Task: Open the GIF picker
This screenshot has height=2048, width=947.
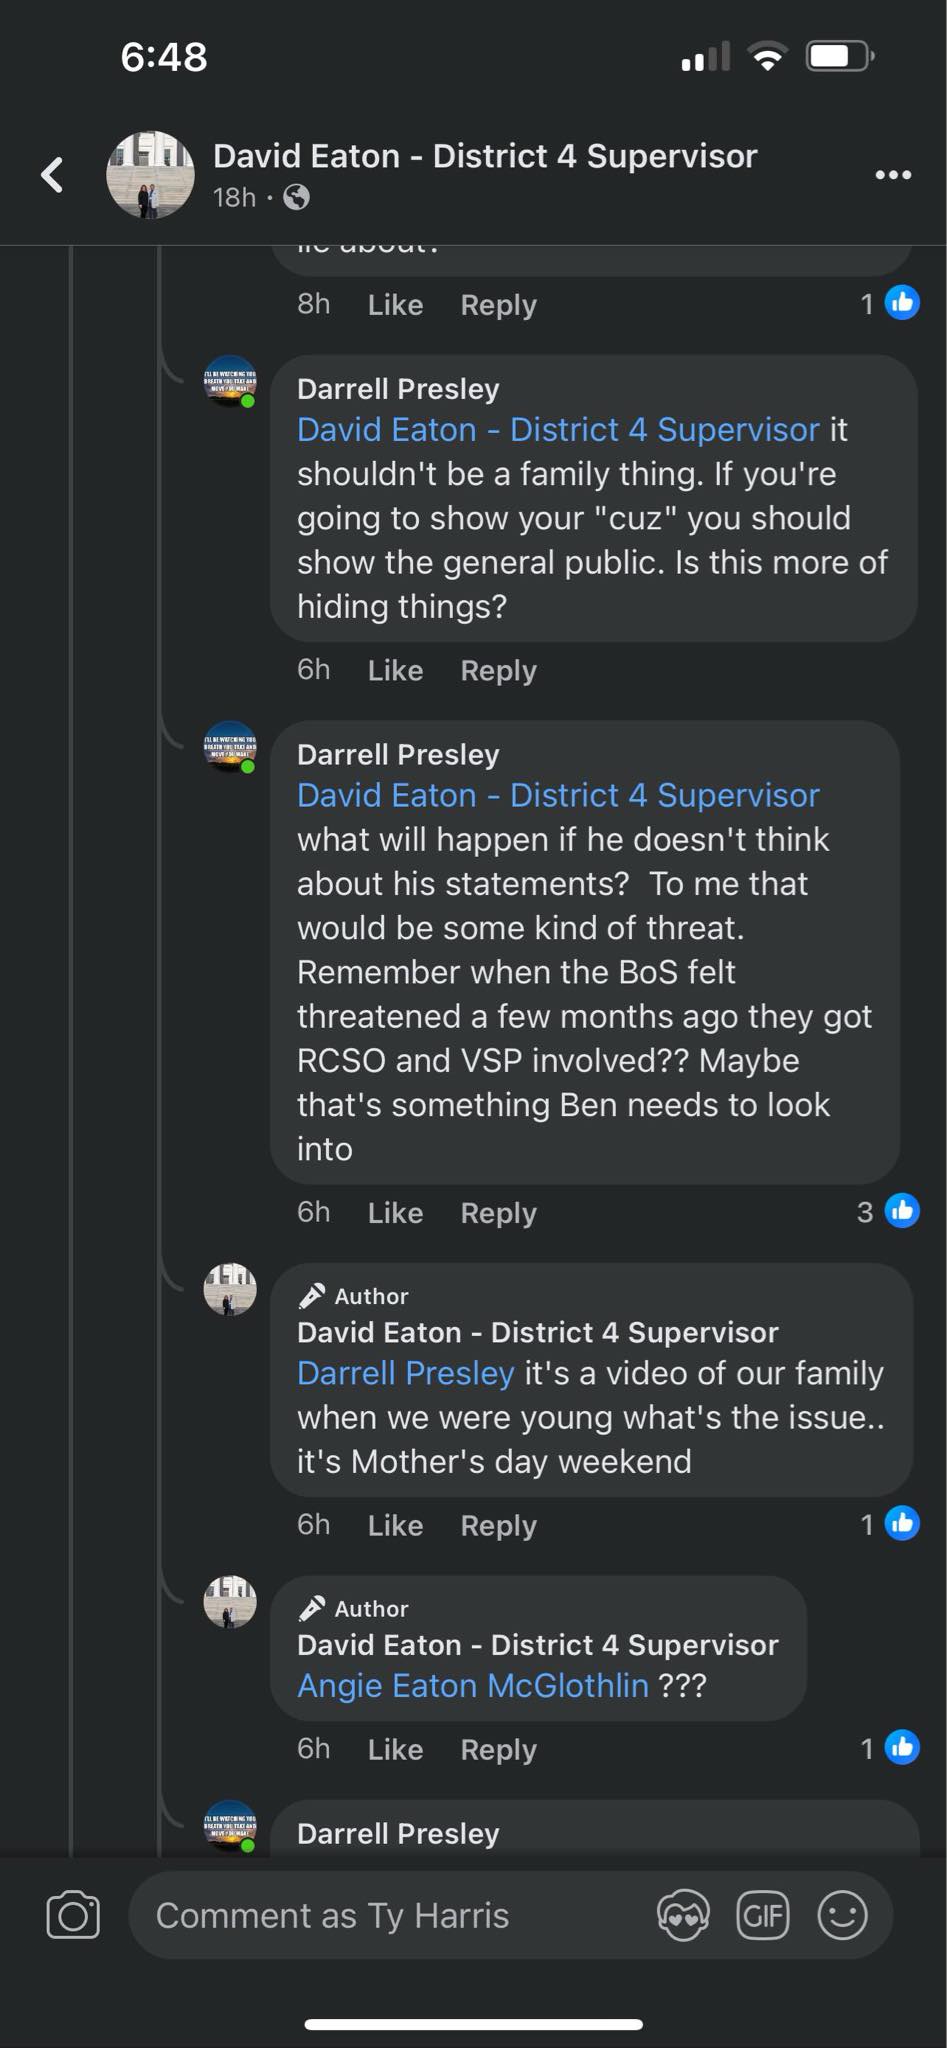Action: click(763, 1916)
